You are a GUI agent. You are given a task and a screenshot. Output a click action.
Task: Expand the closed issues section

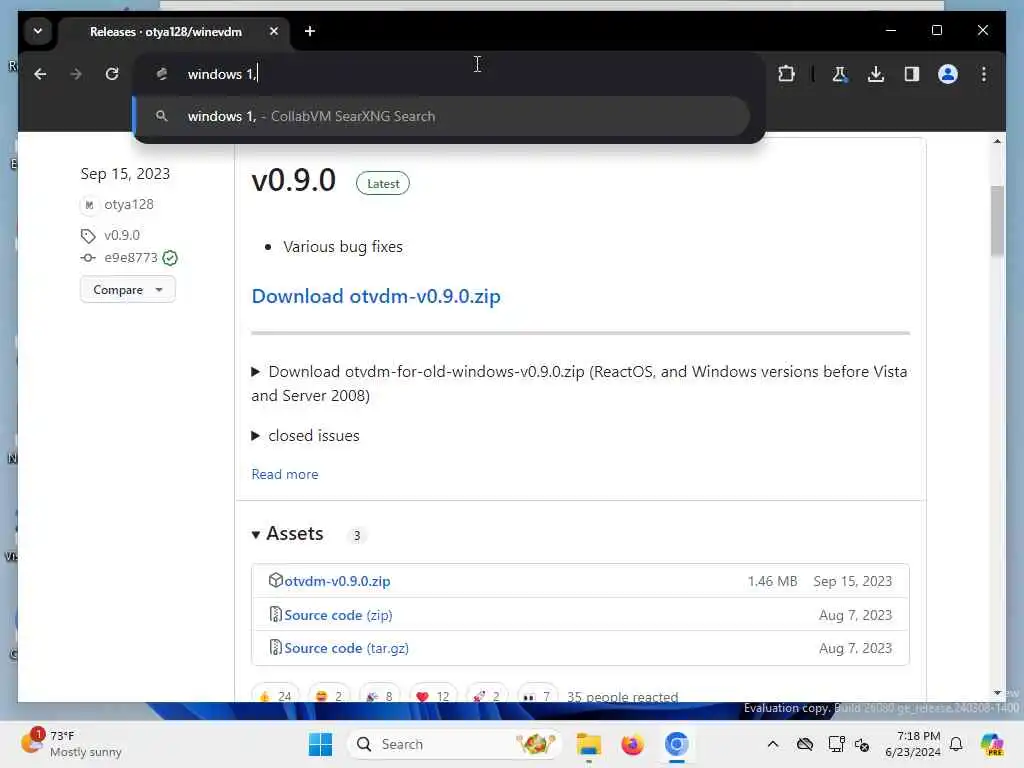point(306,436)
